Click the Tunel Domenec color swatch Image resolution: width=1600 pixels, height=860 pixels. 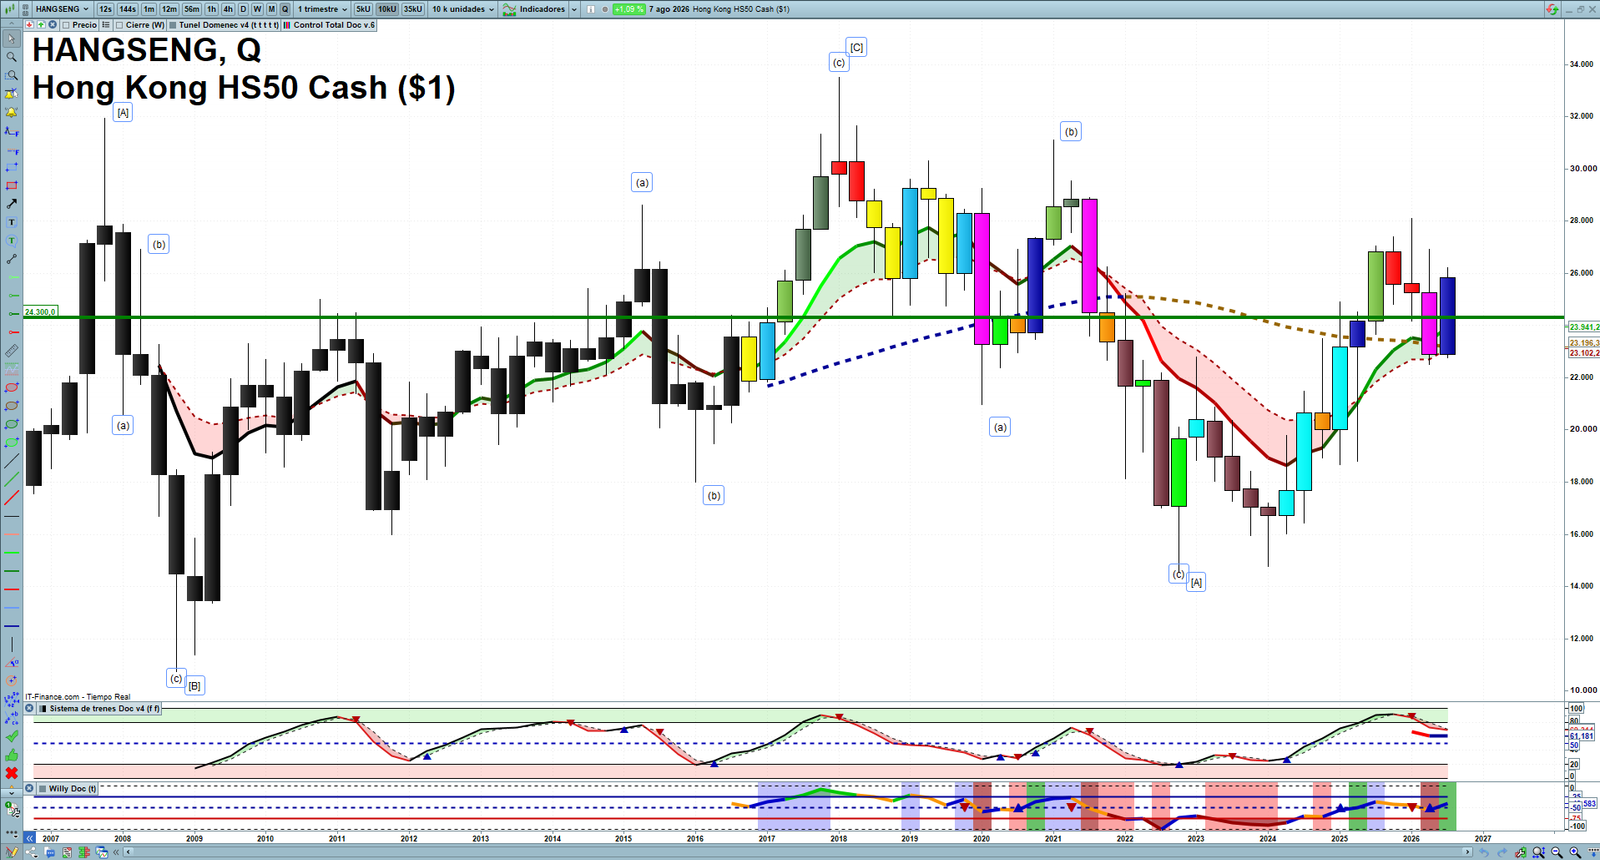click(173, 25)
